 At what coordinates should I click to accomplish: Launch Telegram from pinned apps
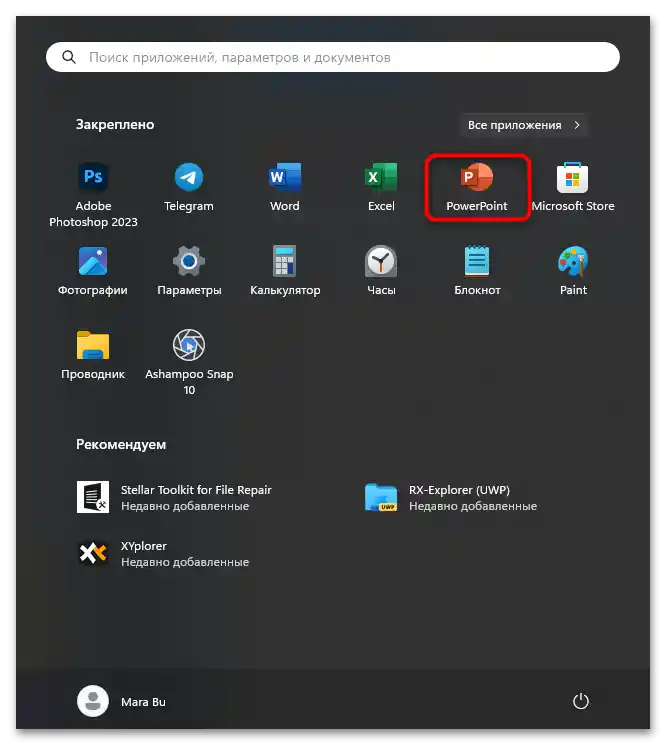pyautogui.click(x=189, y=186)
